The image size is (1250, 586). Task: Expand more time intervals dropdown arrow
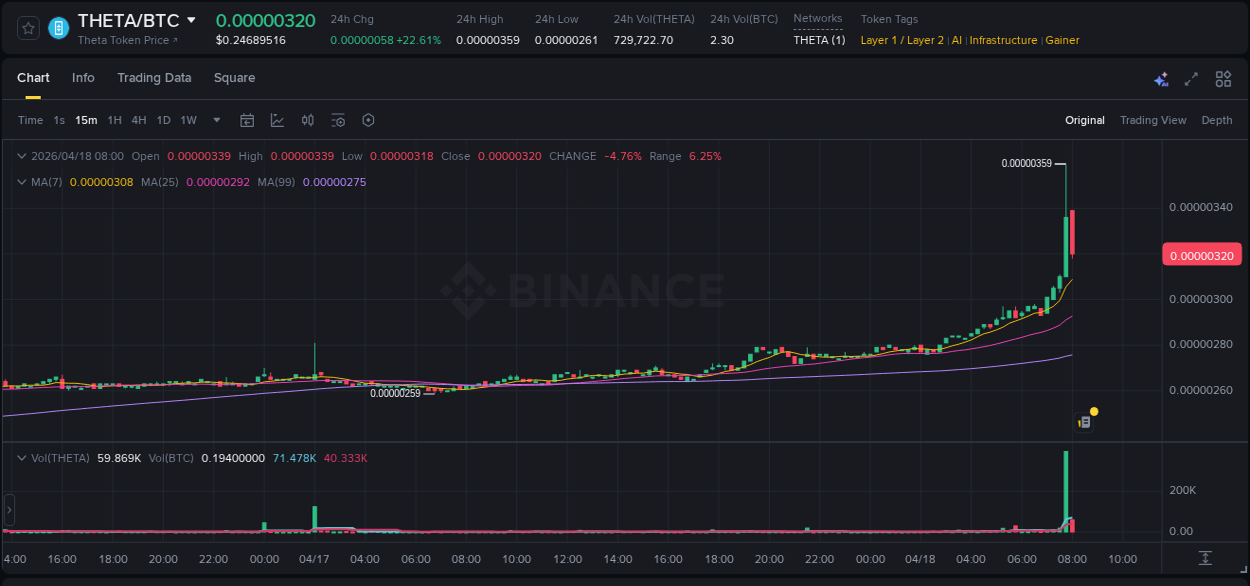click(x=217, y=120)
